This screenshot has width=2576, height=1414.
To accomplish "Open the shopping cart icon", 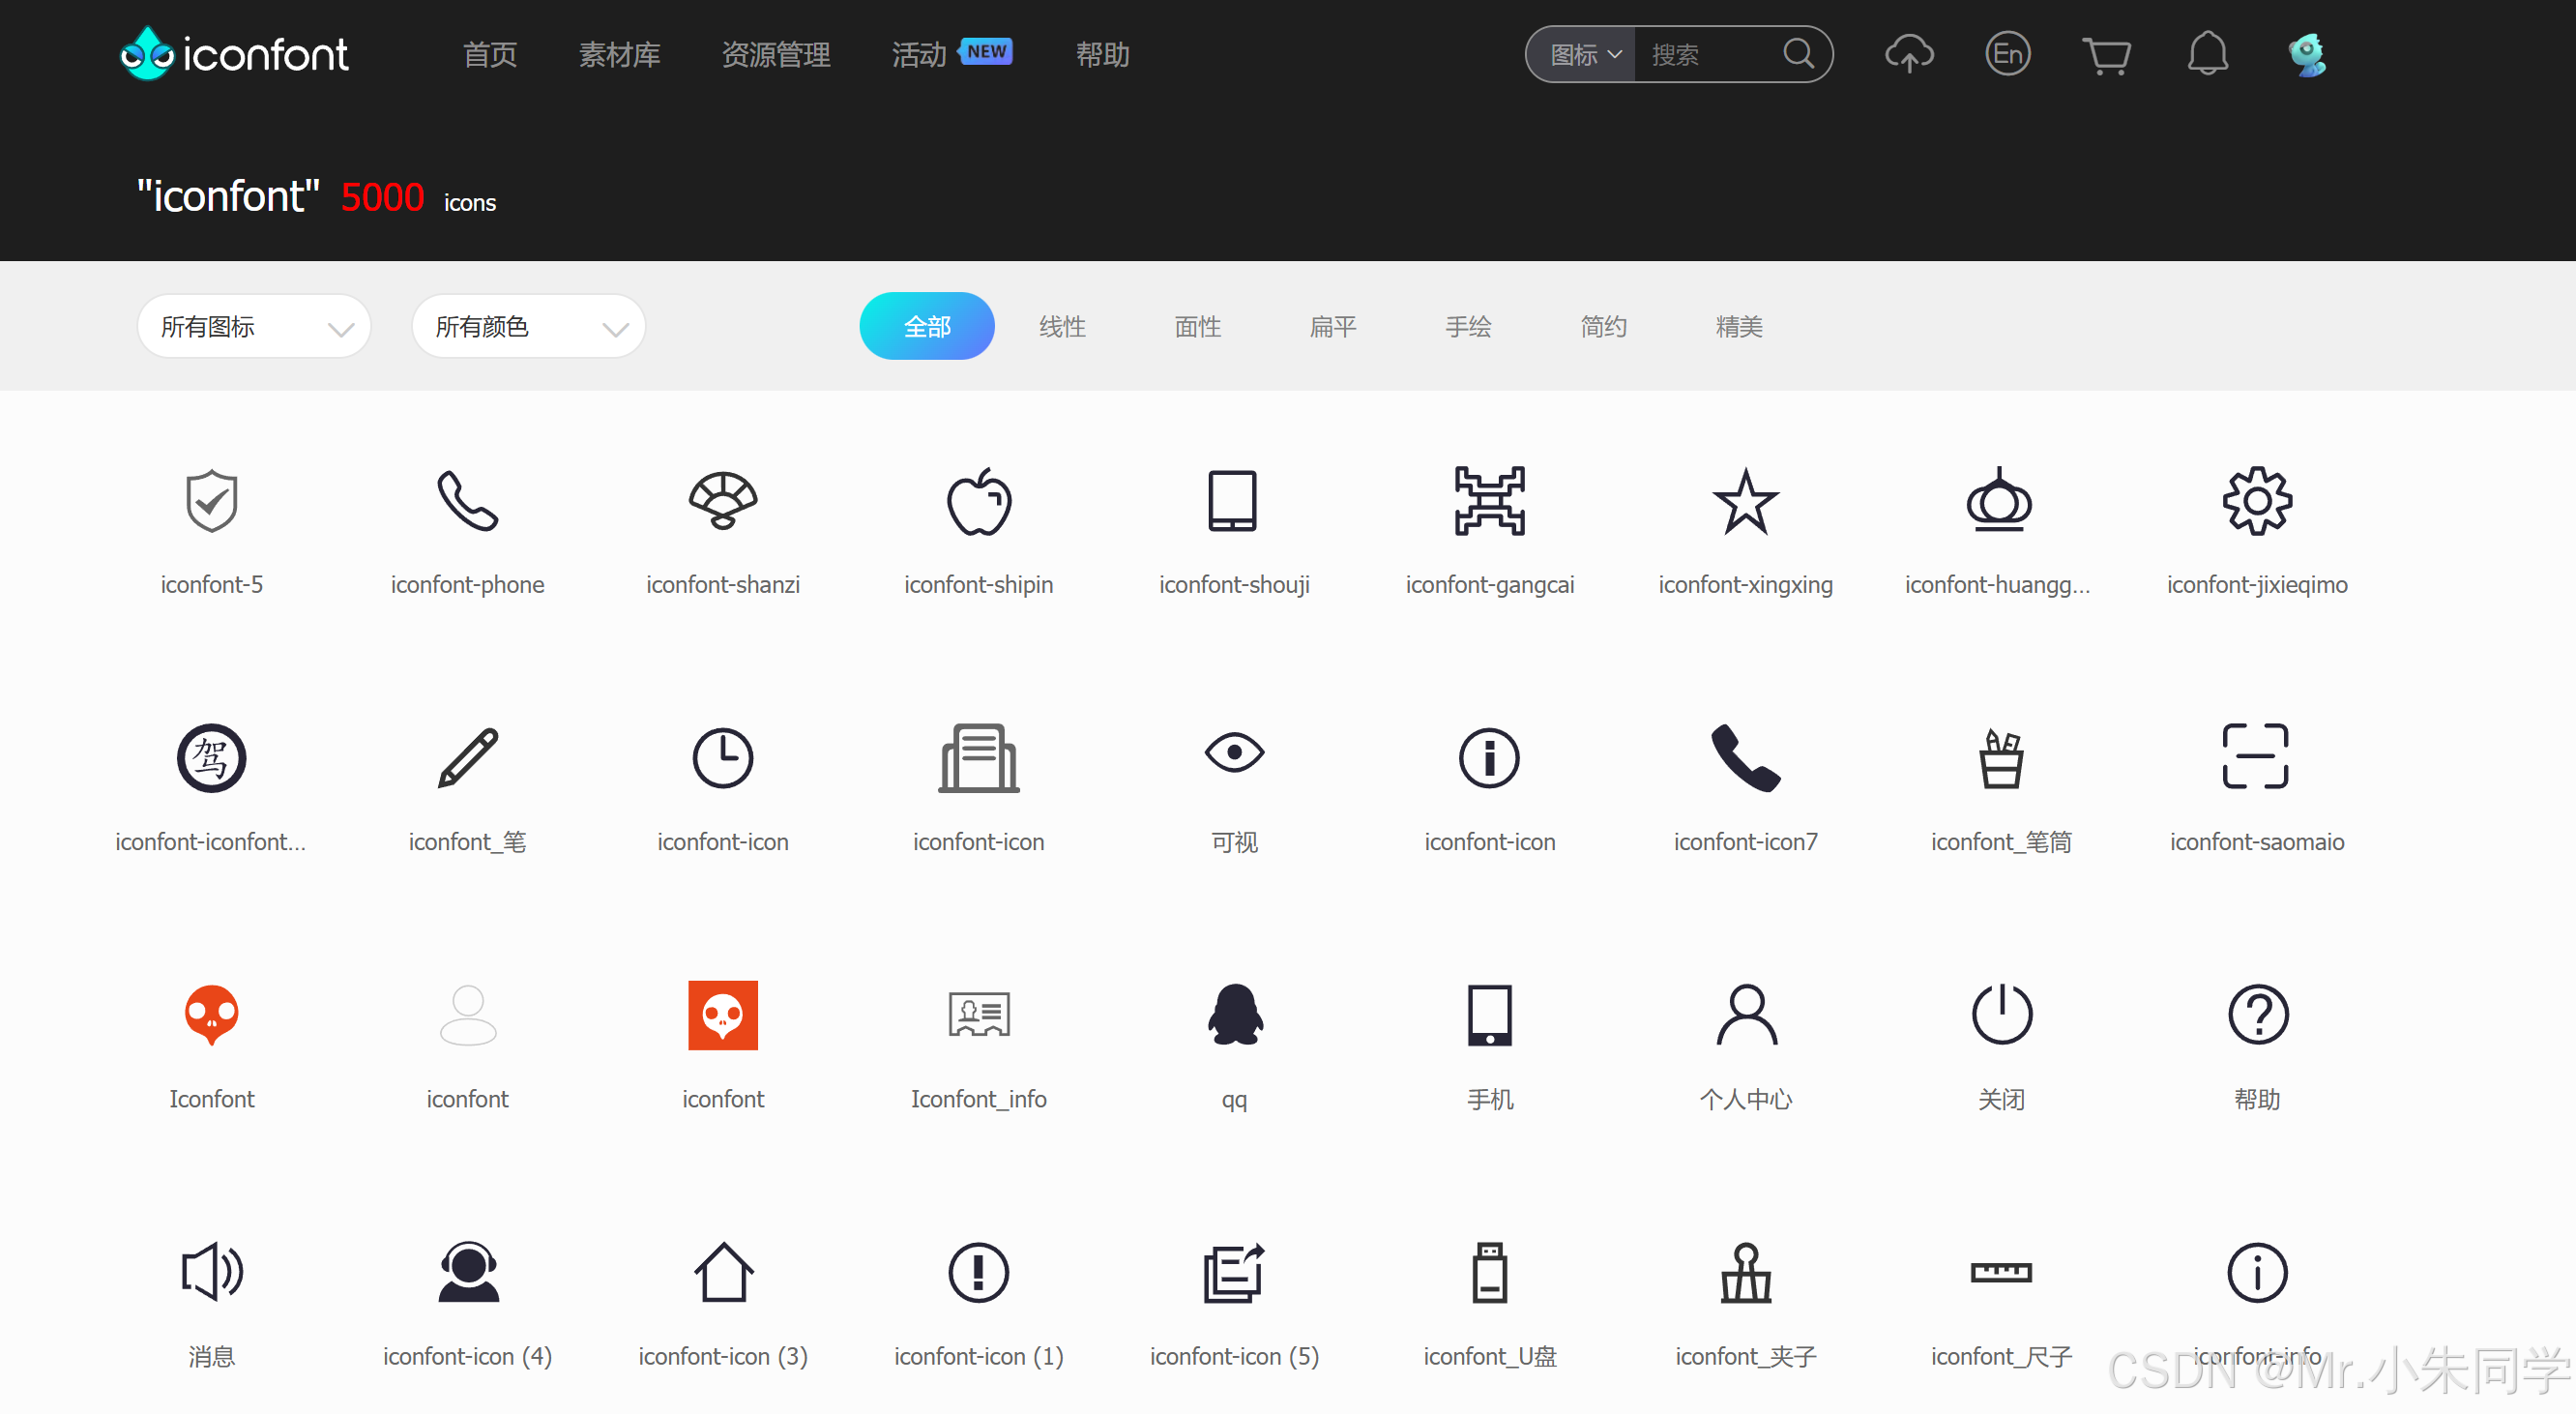I will tap(2106, 54).
